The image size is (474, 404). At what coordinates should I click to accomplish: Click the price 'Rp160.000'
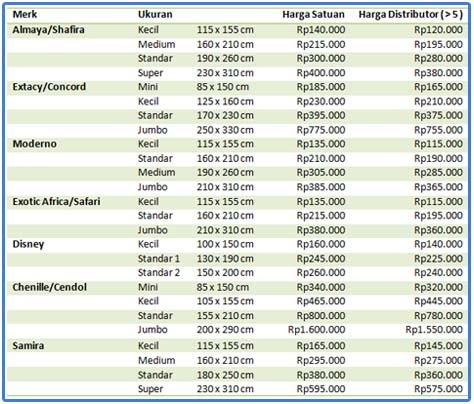coord(321,244)
